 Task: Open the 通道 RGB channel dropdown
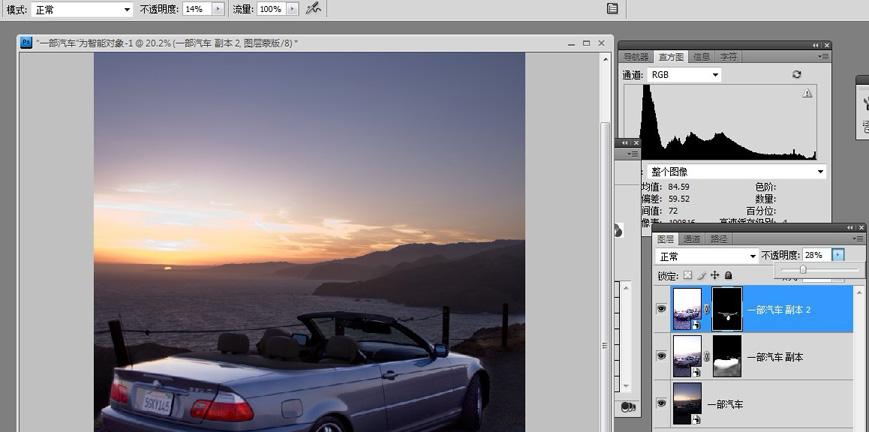684,74
